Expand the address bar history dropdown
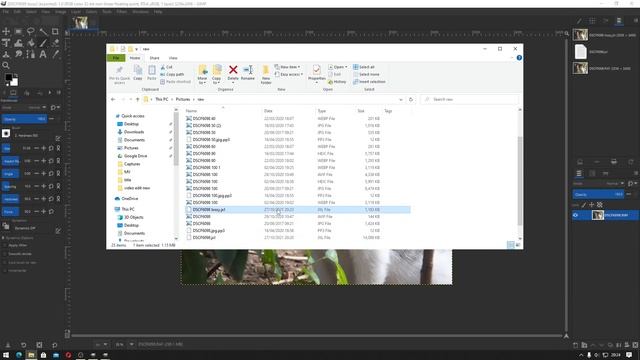 click(x=401, y=100)
